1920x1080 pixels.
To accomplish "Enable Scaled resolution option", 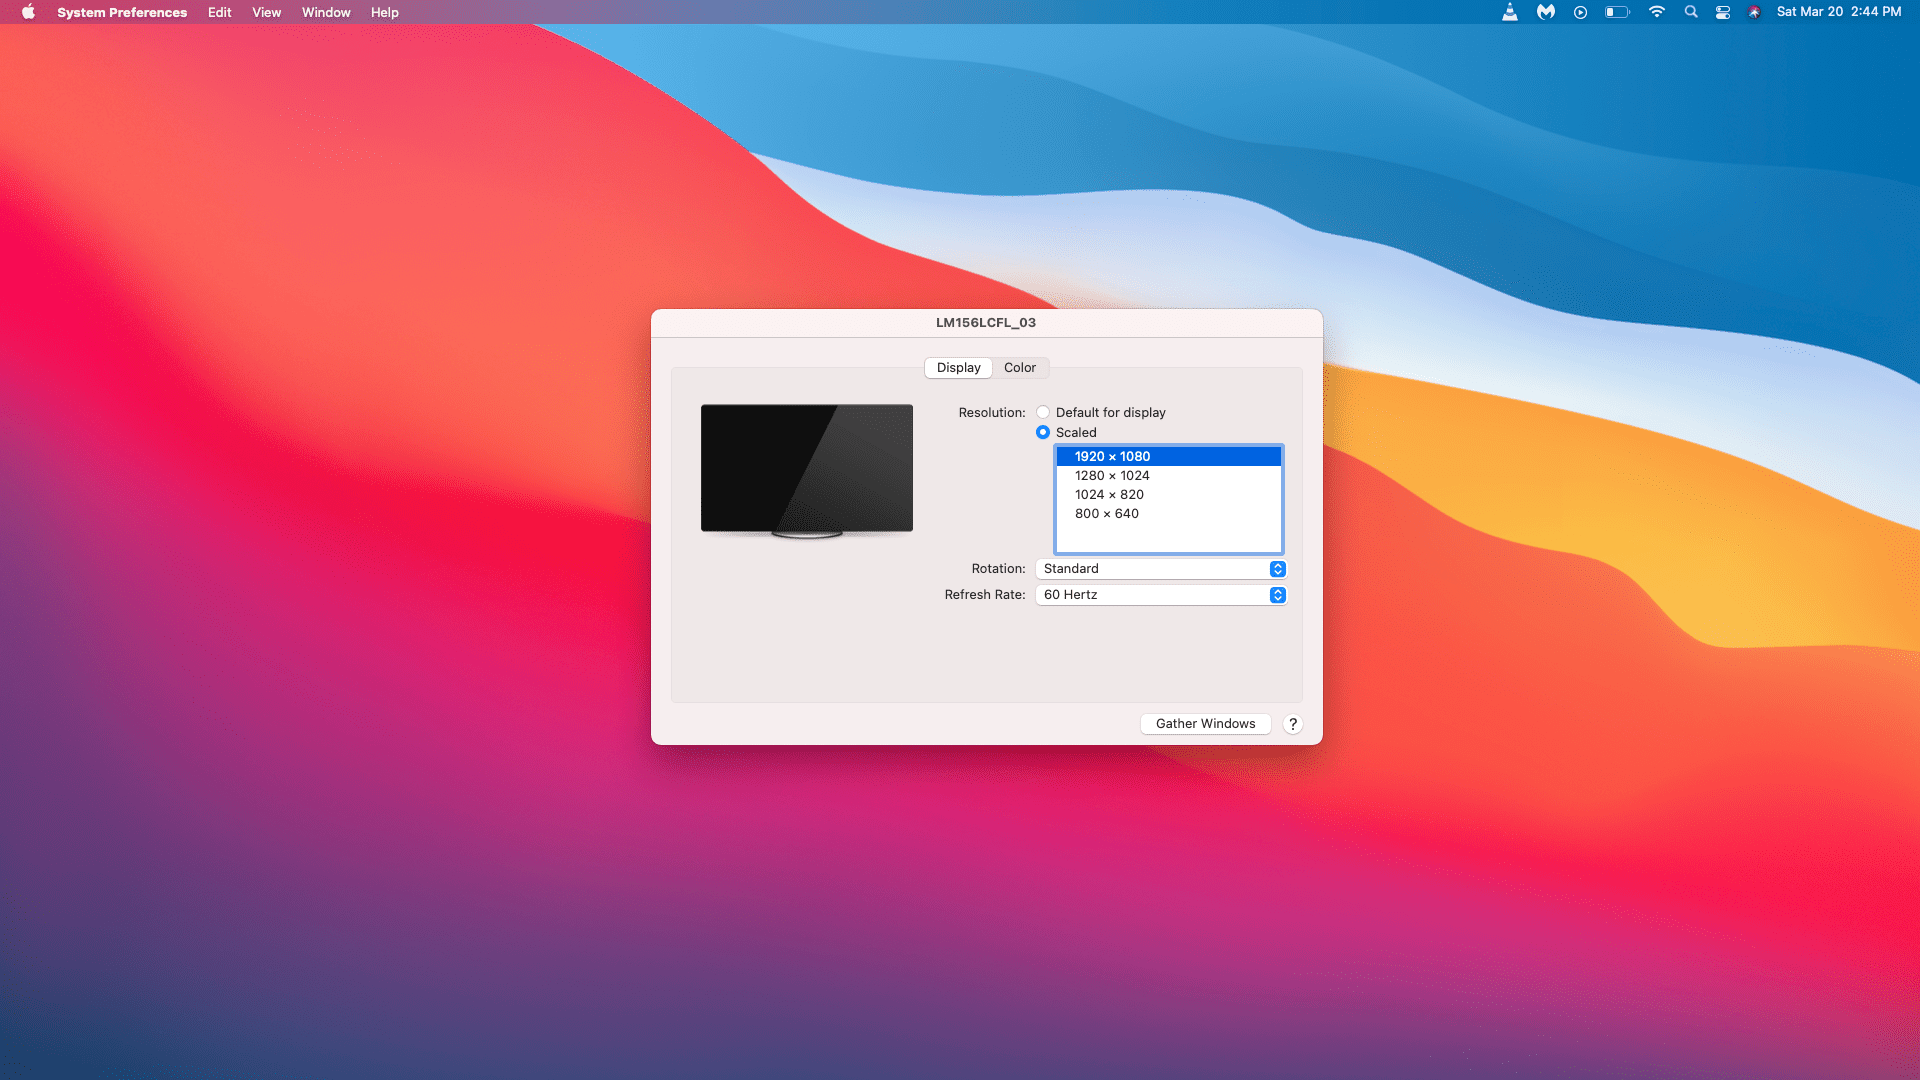I will [1043, 433].
